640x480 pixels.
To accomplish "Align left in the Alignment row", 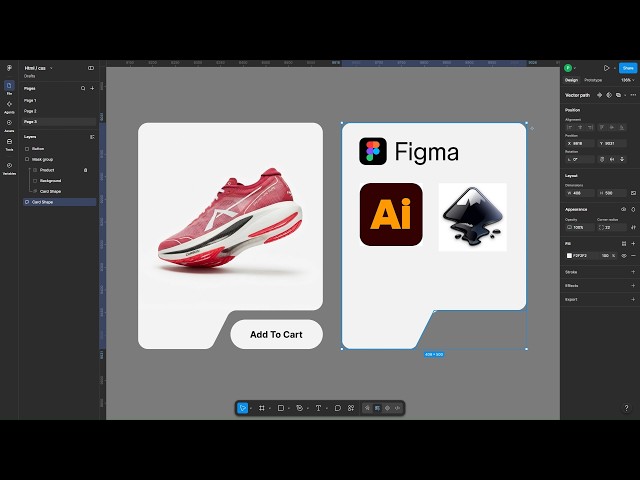I will pos(570,127).
